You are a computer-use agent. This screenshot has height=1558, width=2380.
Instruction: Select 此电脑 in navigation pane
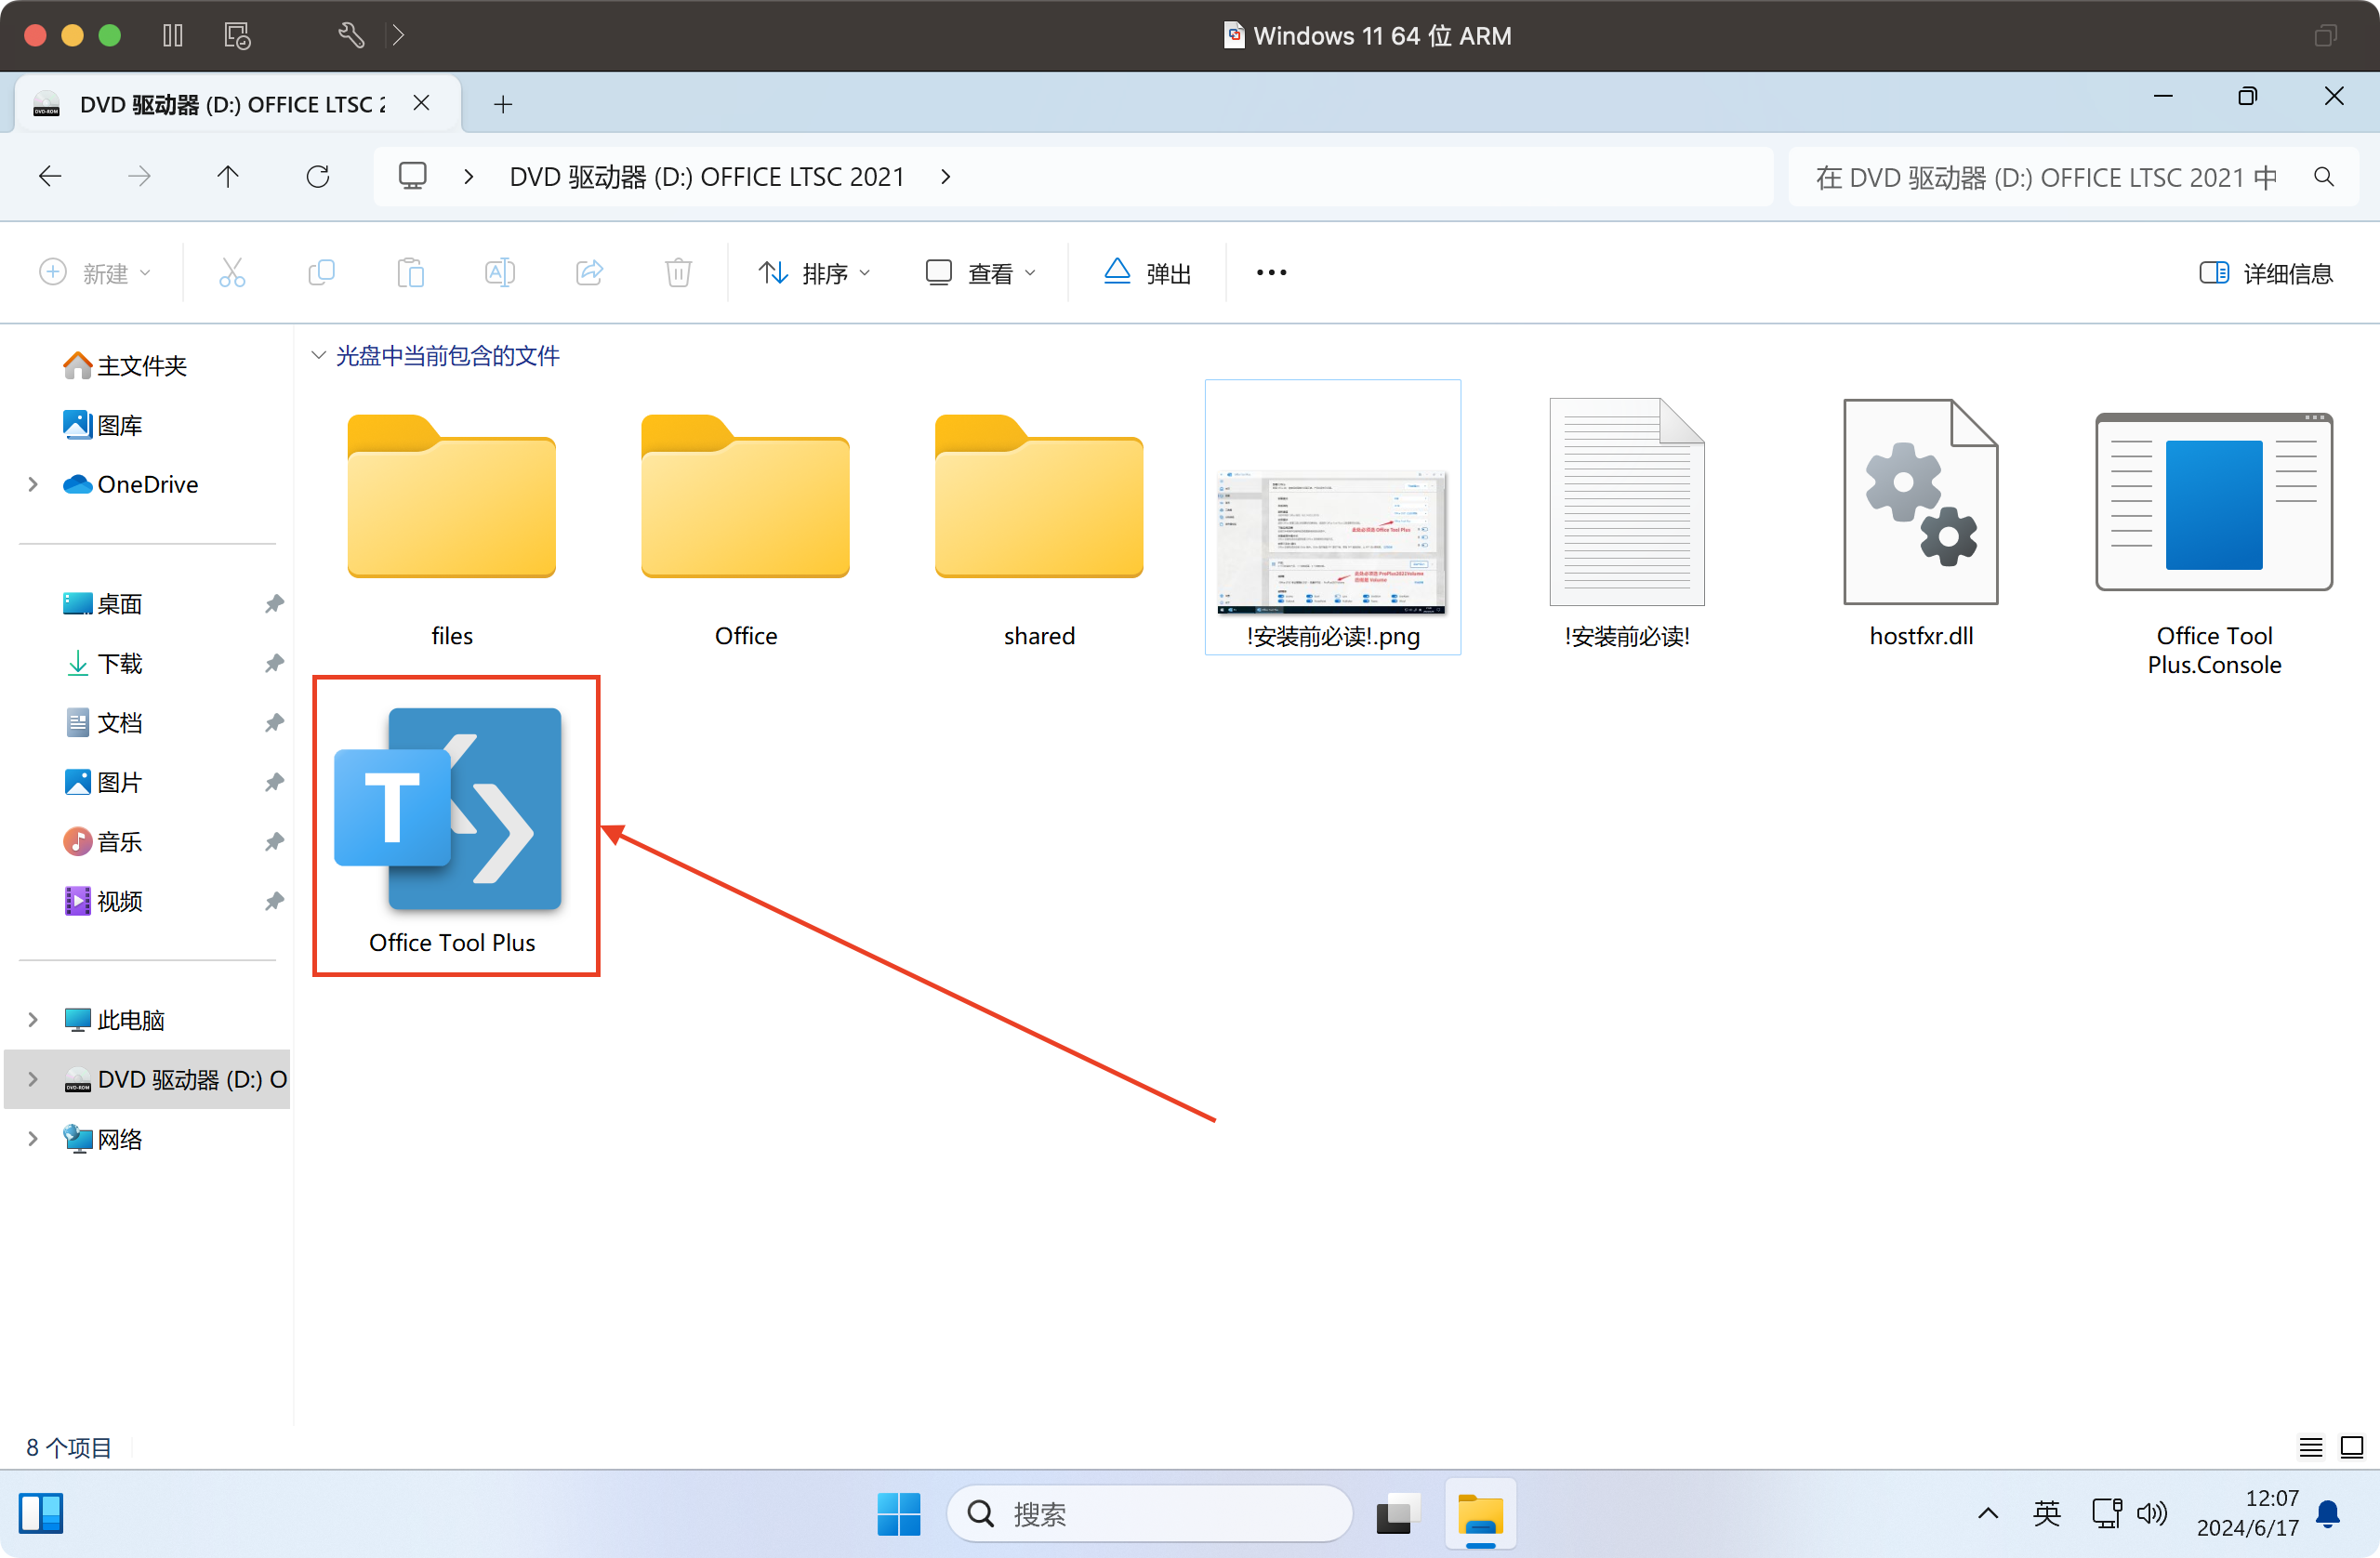coord(115,1019)
